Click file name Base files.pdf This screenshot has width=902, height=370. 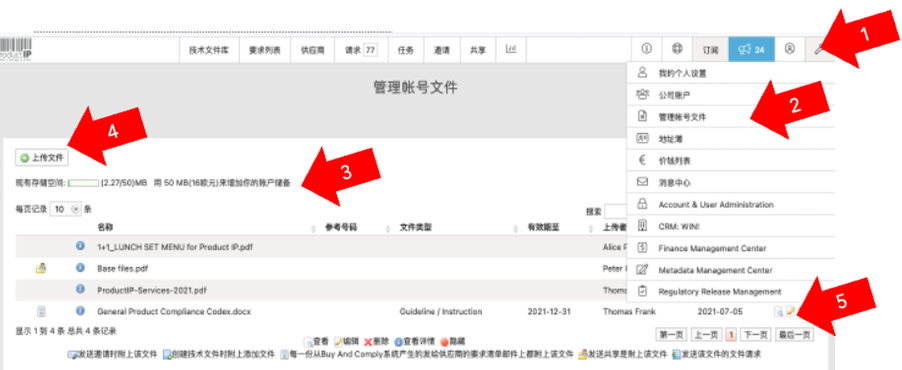click(x=124, y=268)
